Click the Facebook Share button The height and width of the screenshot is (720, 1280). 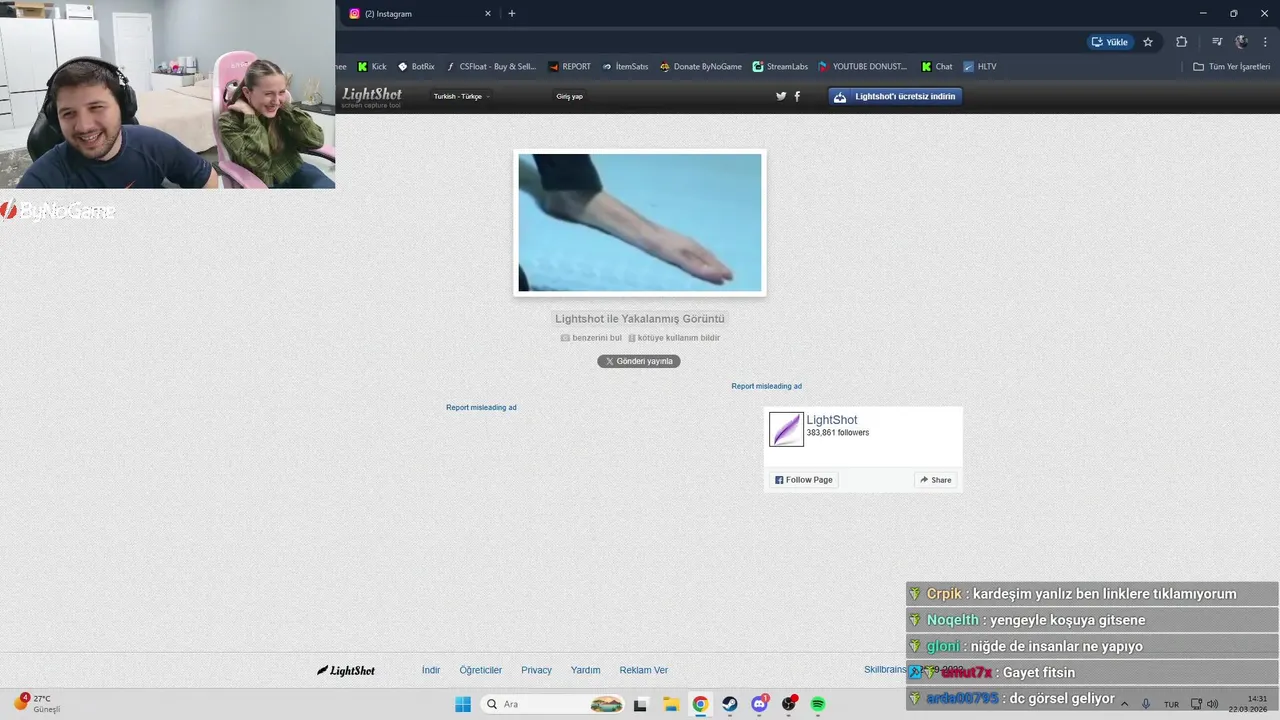(936, 480)
